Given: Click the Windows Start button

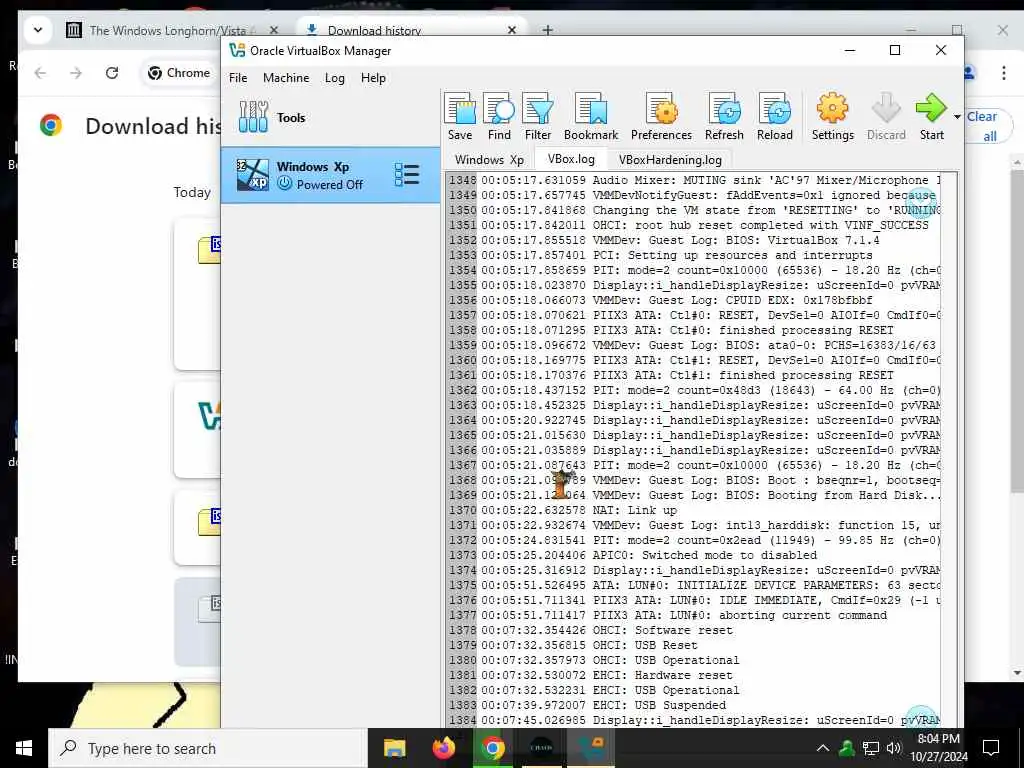Looking at the screenshot, I should point(24,748).
